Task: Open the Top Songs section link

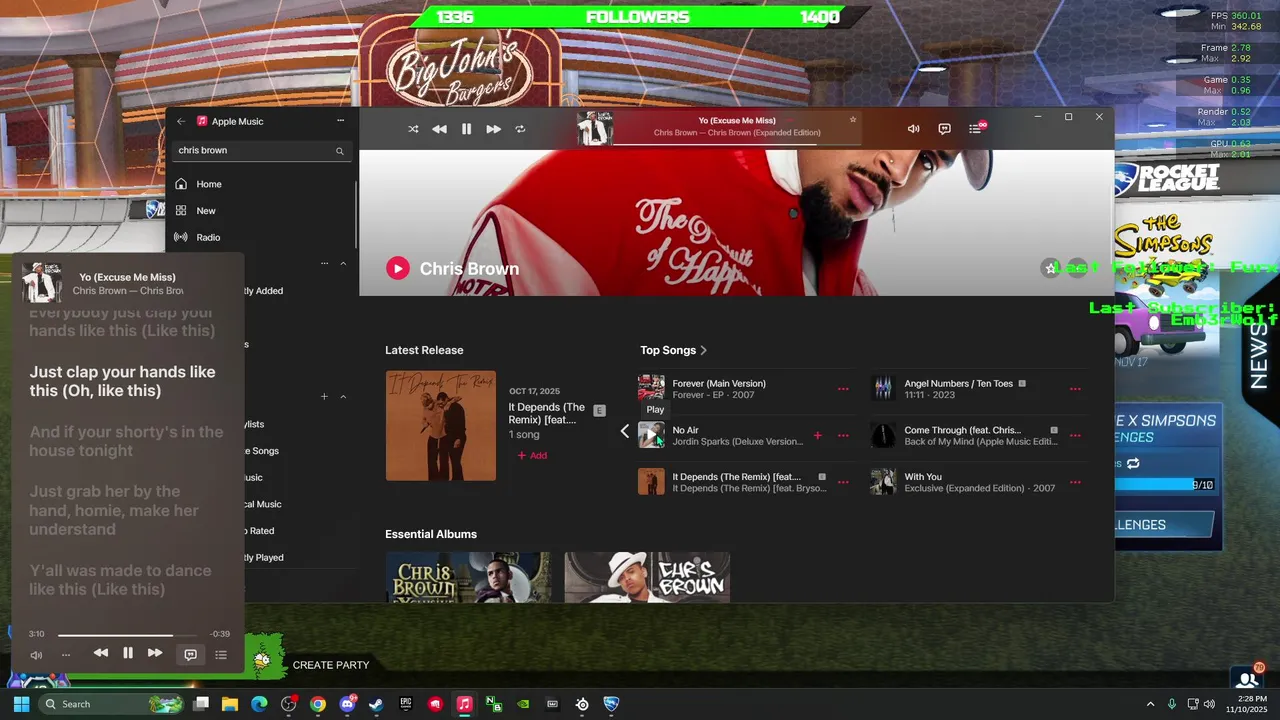Action: coord(674,350)
